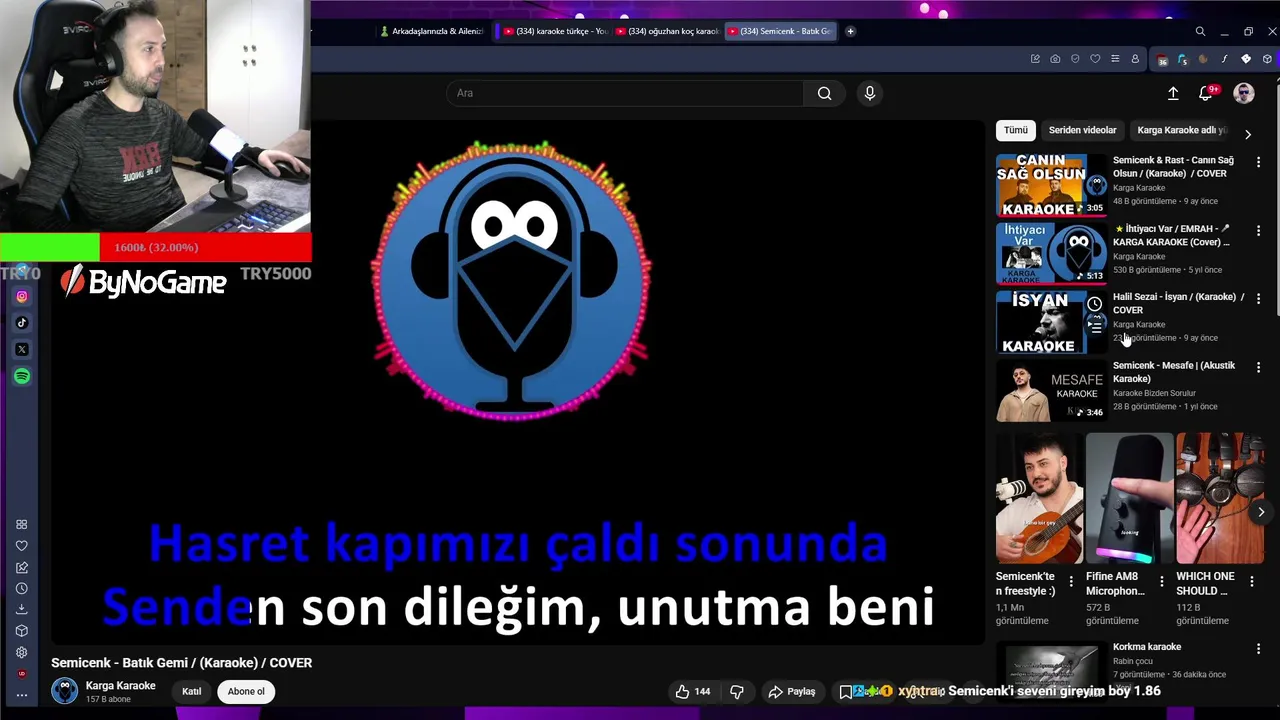Image resolution: width=1280 pixels, height=720 pixels.
Task: Like the video with thumbs up
Action: click(x=692, y=691)
